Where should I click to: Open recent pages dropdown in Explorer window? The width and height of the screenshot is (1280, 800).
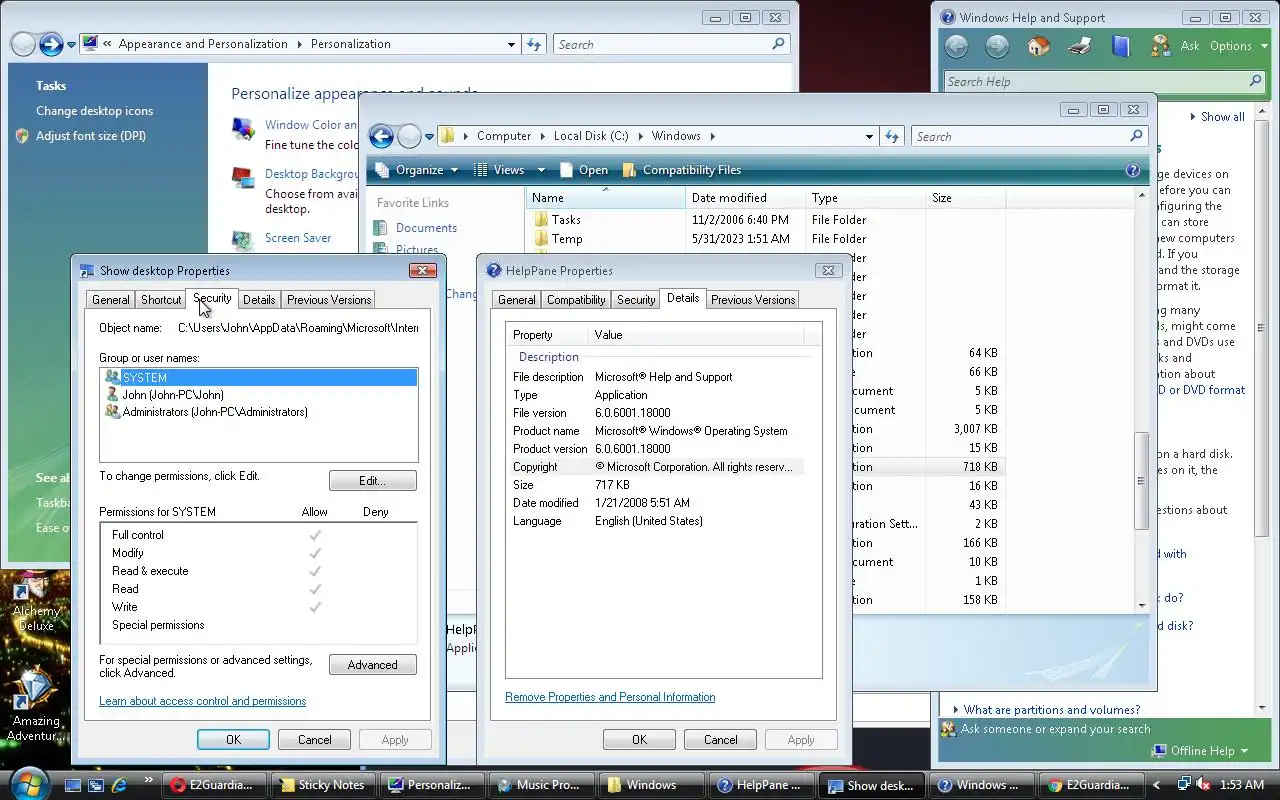[429, 137]
